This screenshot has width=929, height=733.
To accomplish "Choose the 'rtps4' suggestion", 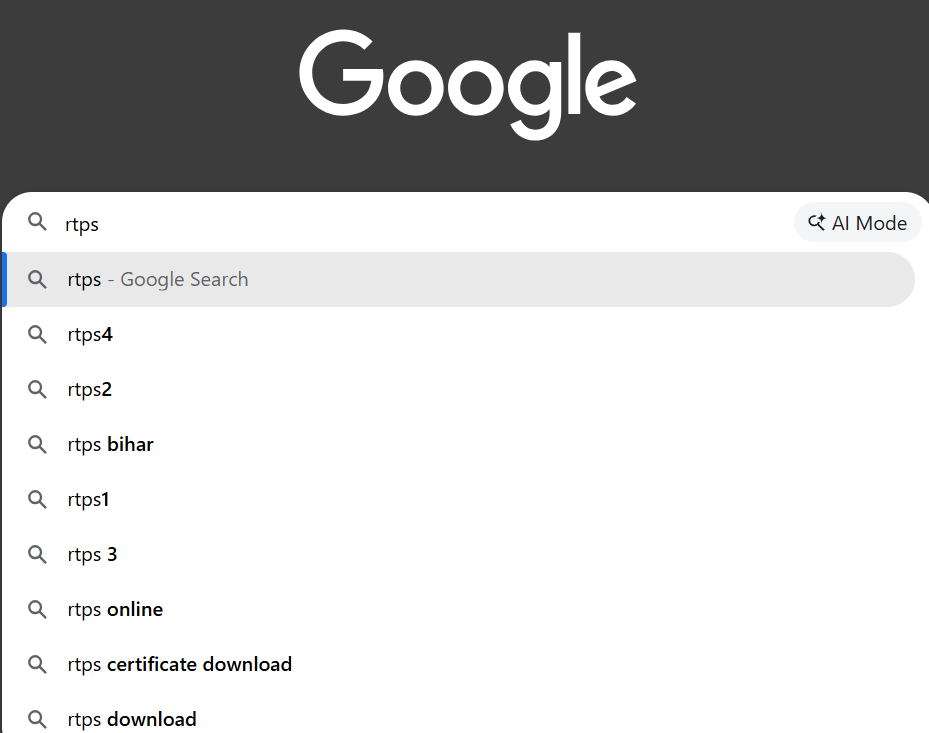I will 90,335.
